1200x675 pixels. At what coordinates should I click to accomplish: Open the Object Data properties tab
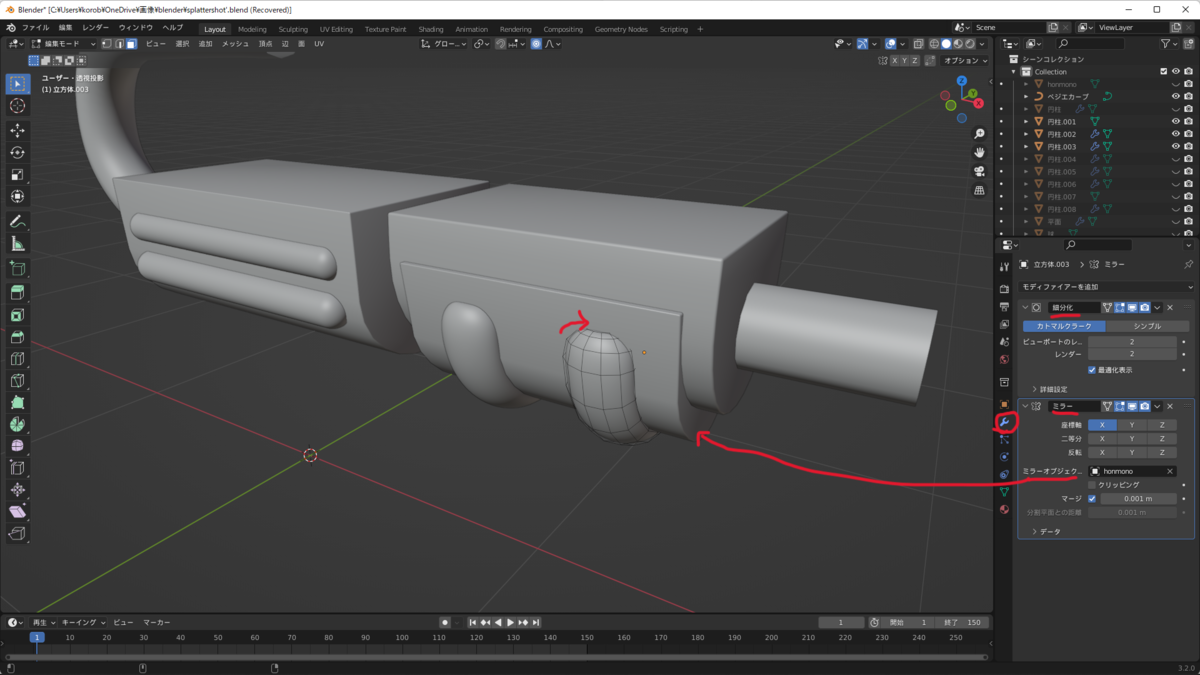tap(1004, 492)
